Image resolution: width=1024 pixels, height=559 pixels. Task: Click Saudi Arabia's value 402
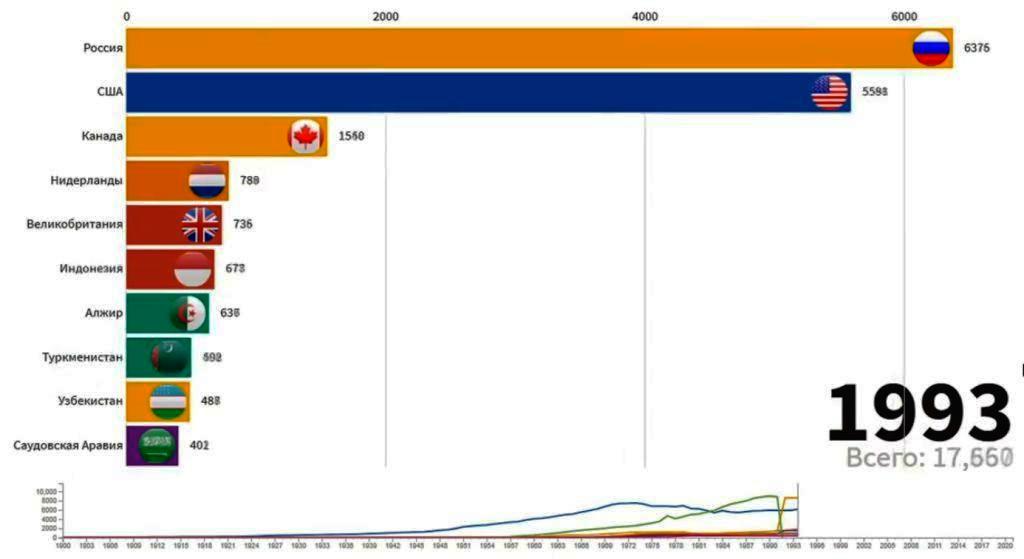[199, 445]
